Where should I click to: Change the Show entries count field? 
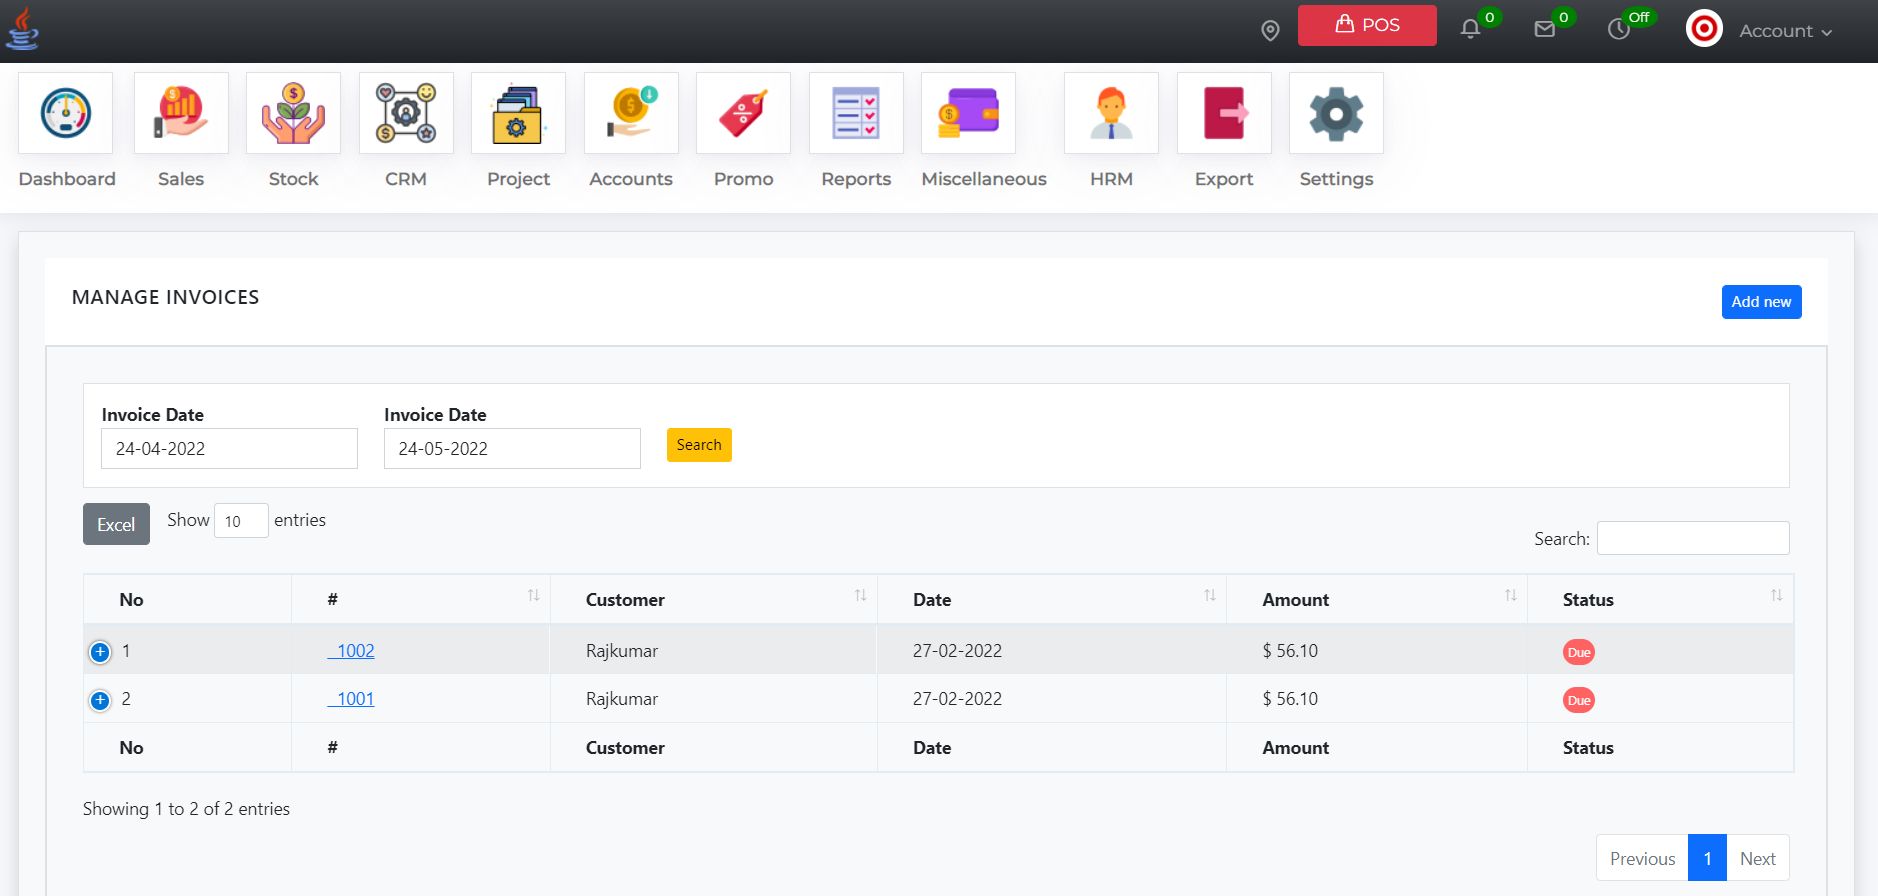(241, 521)
